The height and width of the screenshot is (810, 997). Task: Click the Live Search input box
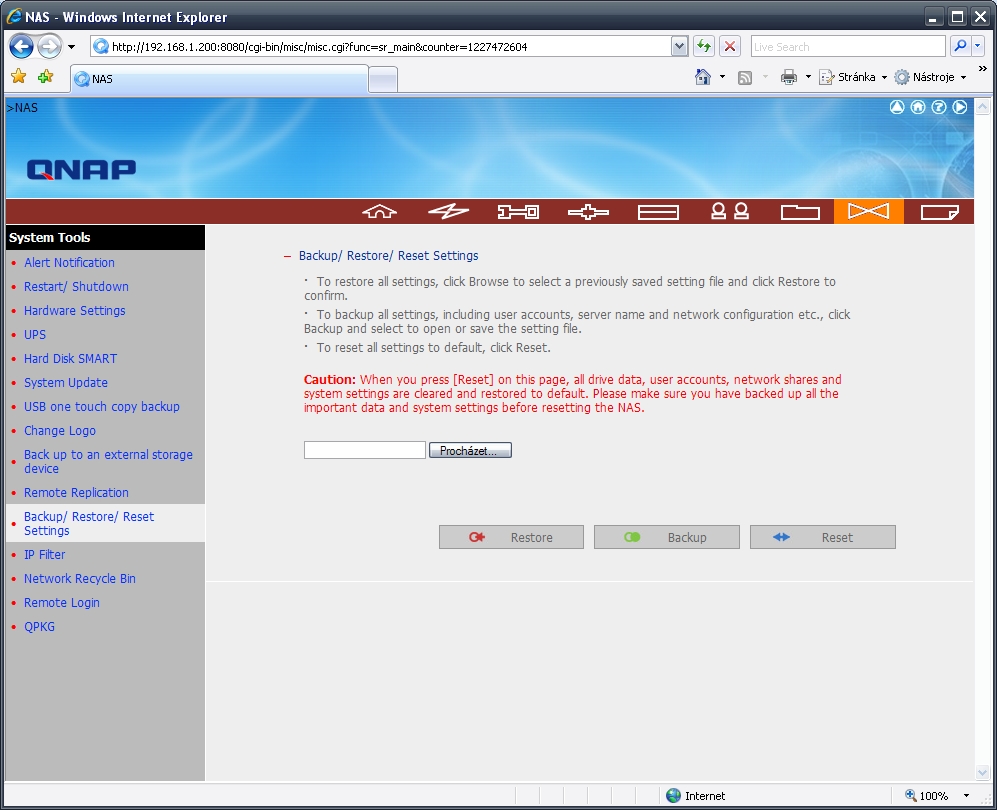[x=848, y=46]
